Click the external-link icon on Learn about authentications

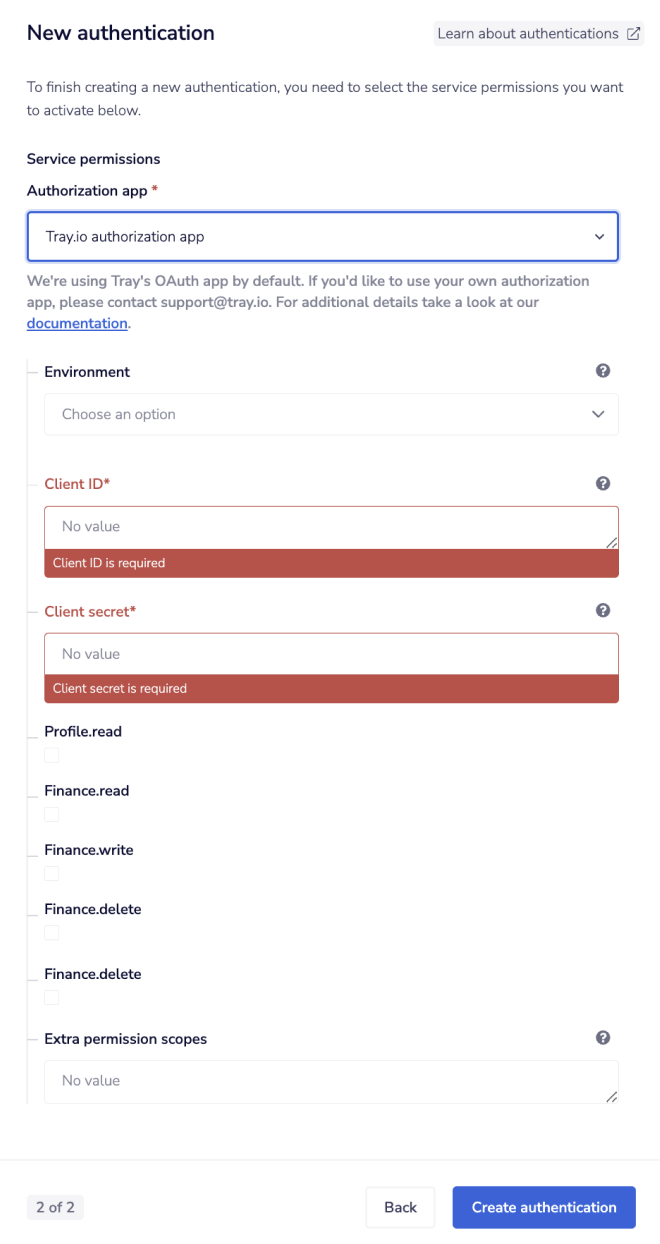pyautogui.click(x=635, y=33)
